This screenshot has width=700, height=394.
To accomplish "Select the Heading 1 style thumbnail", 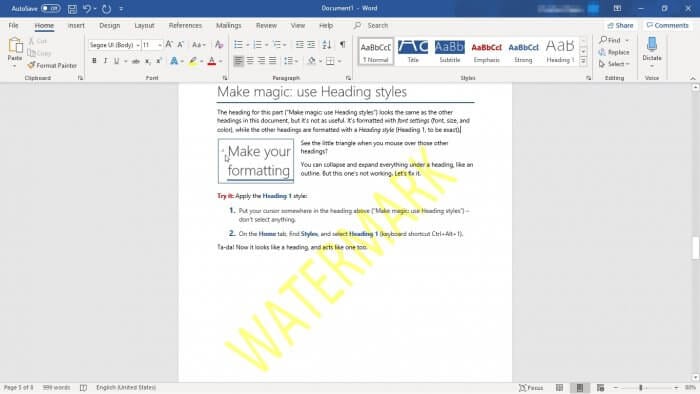I will click(x=560, y=51).
